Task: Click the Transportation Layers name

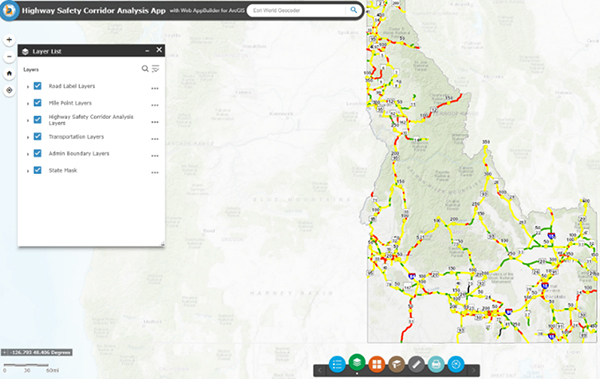Action: point(76,137)
